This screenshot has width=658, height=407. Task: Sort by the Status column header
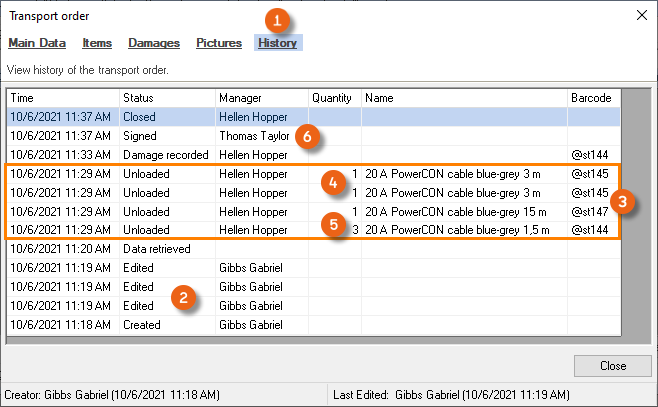pos(167,98)
